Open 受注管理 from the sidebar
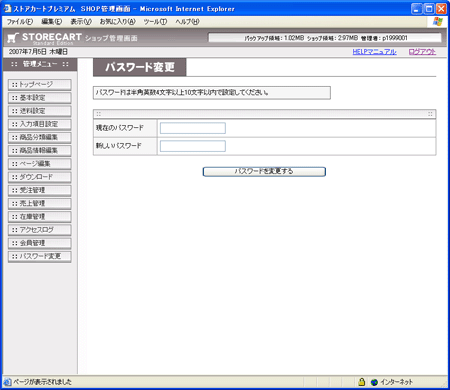Viewport: 450px width, 390px height. click(40, 190)
